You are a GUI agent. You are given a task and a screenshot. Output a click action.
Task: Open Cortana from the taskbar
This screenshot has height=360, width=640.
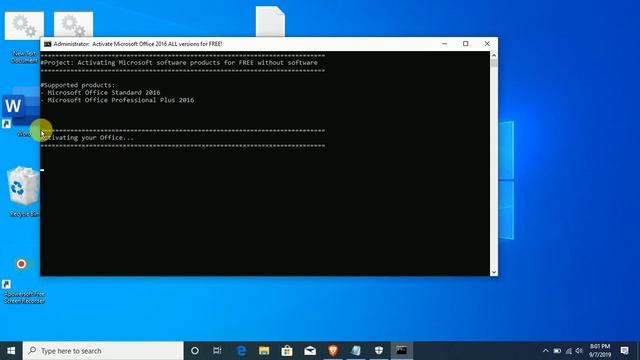195,351
